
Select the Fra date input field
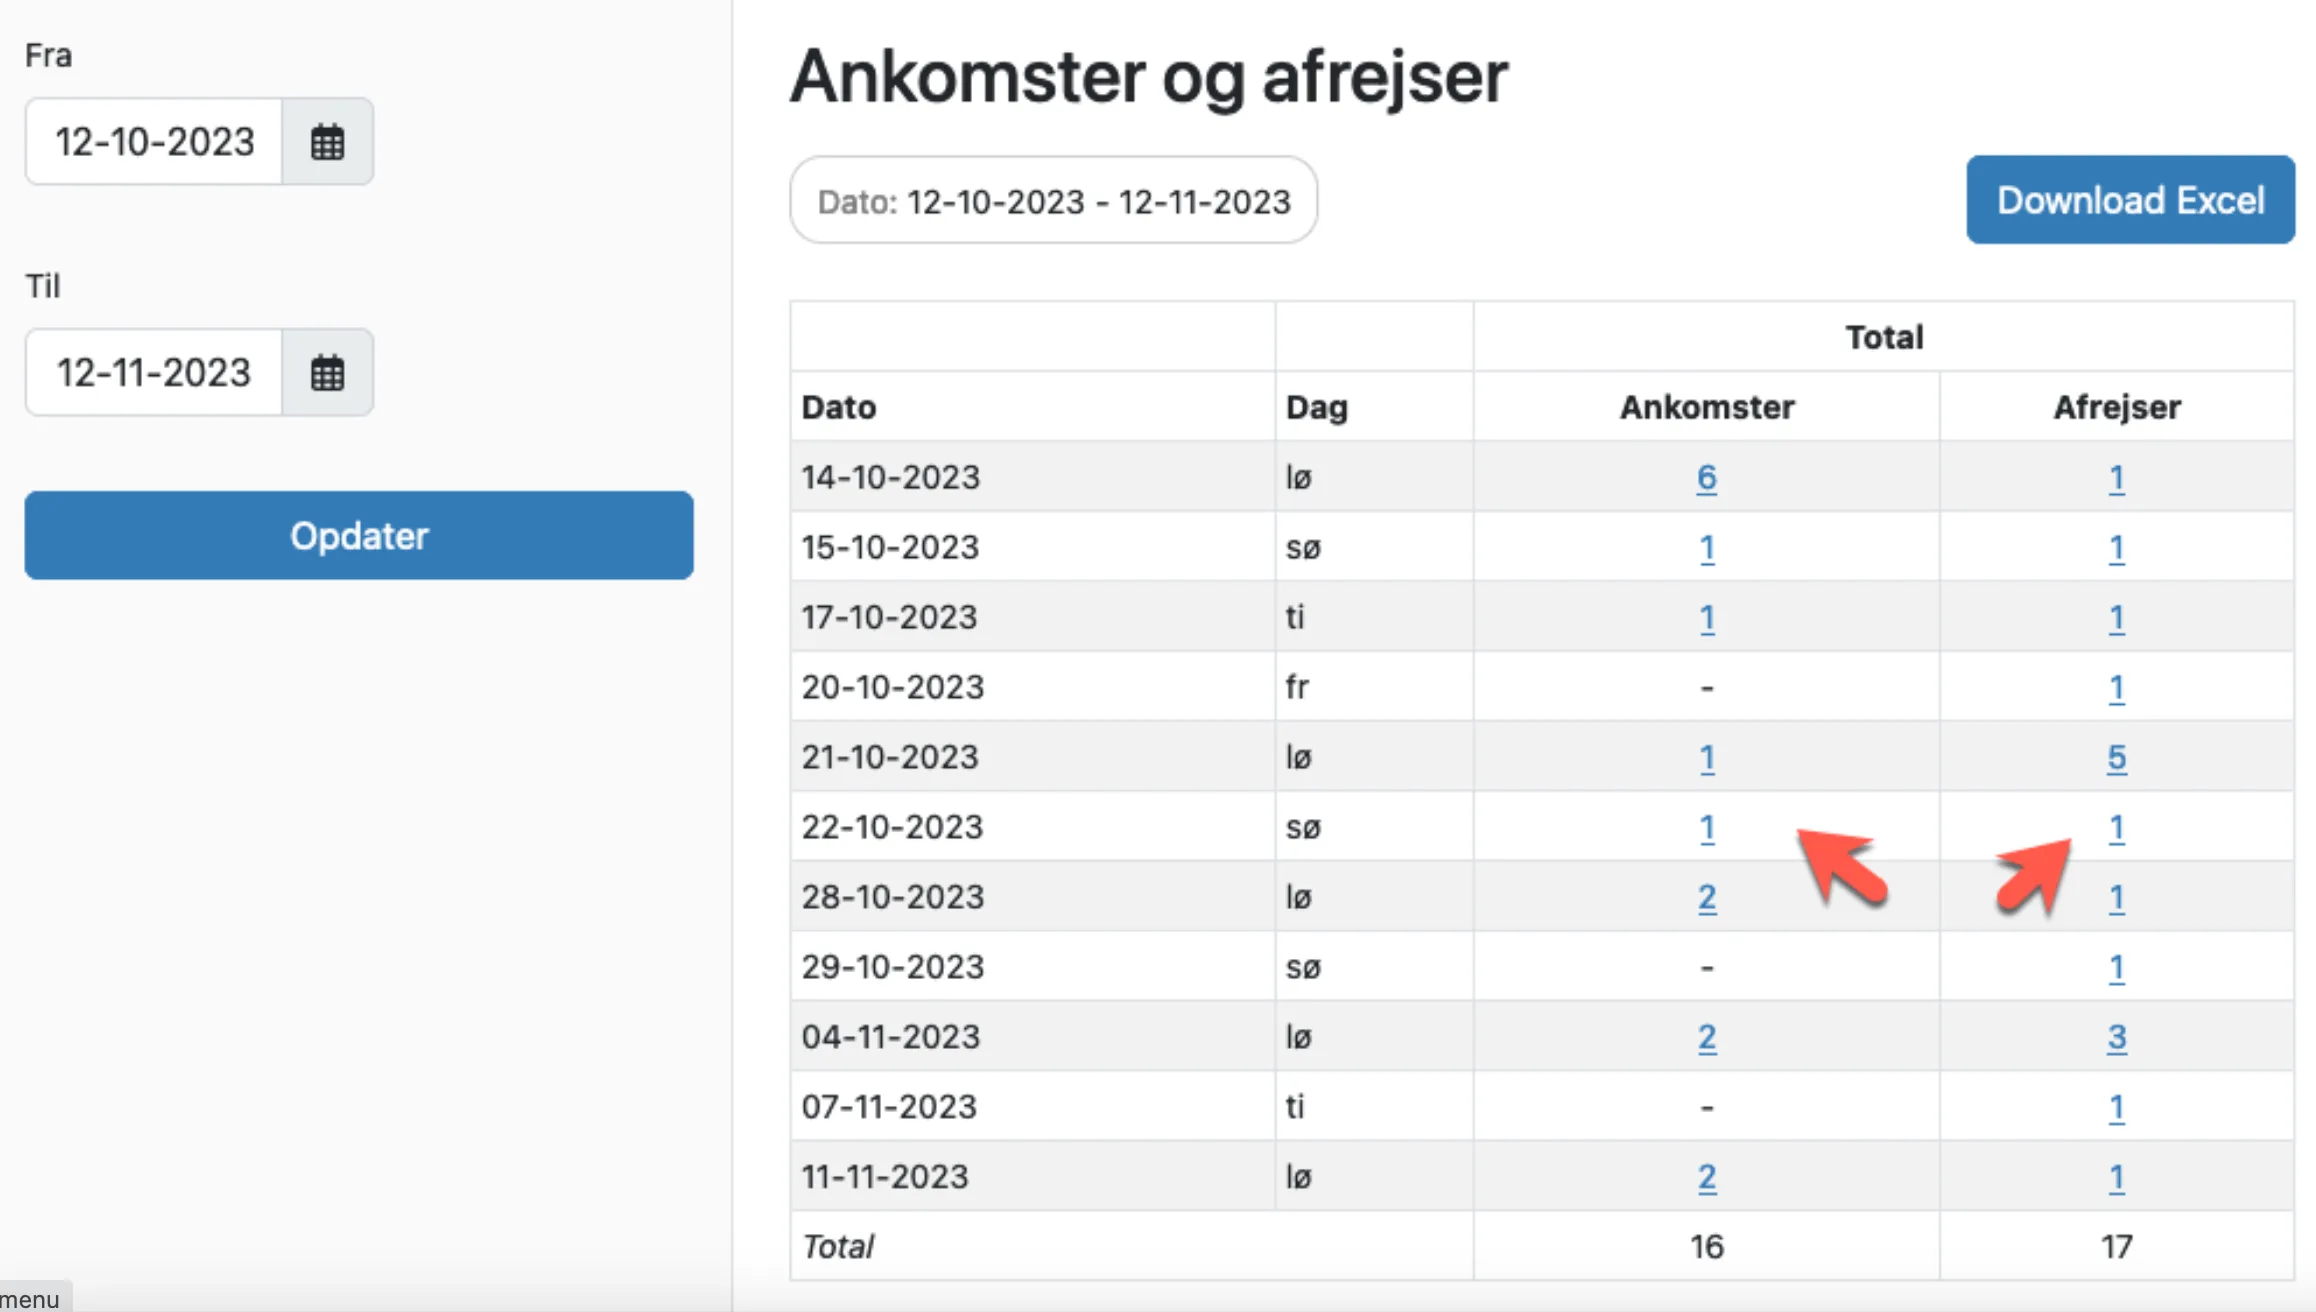click(x=153, y=141)
